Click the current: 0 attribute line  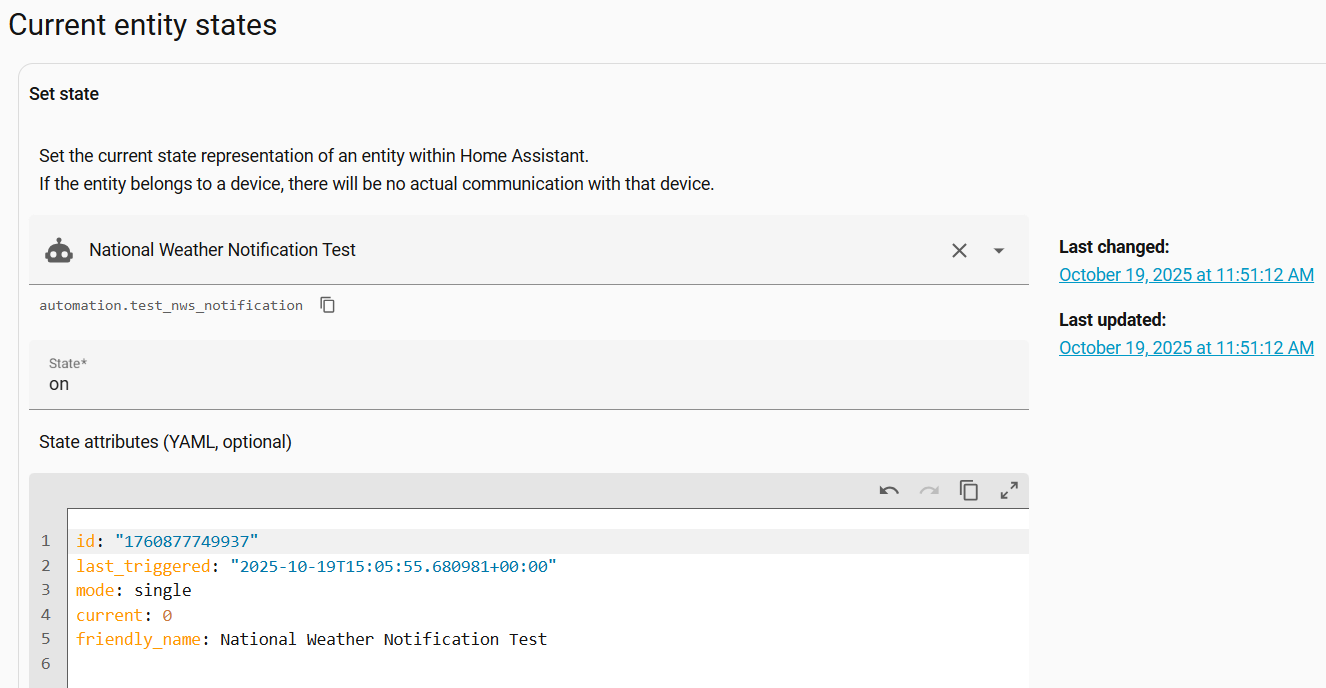point(124,615)
